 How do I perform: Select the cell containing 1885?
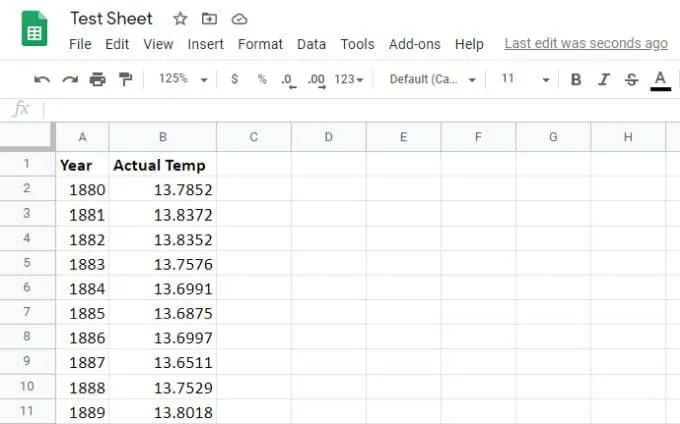[x=82, y=312]
